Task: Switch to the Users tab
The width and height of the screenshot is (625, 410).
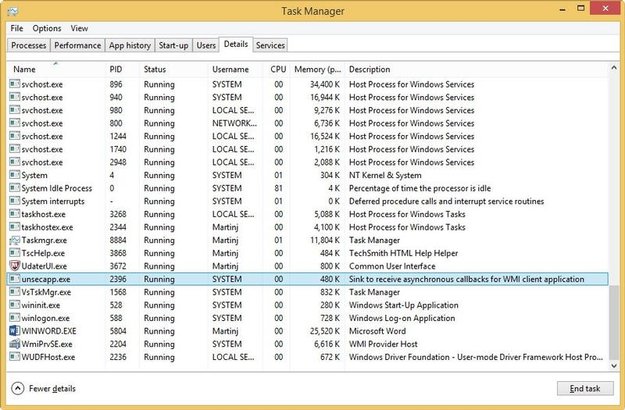Action: click(206, 45)
